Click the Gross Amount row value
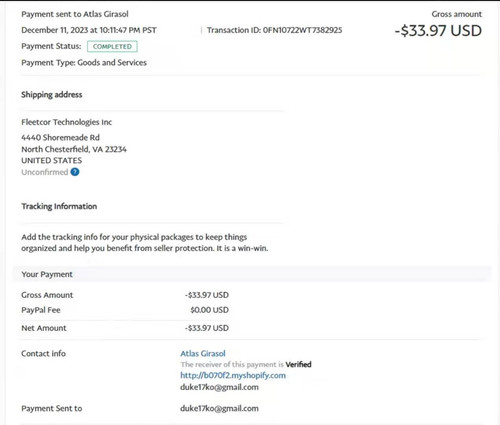 [x=207, y=295]
